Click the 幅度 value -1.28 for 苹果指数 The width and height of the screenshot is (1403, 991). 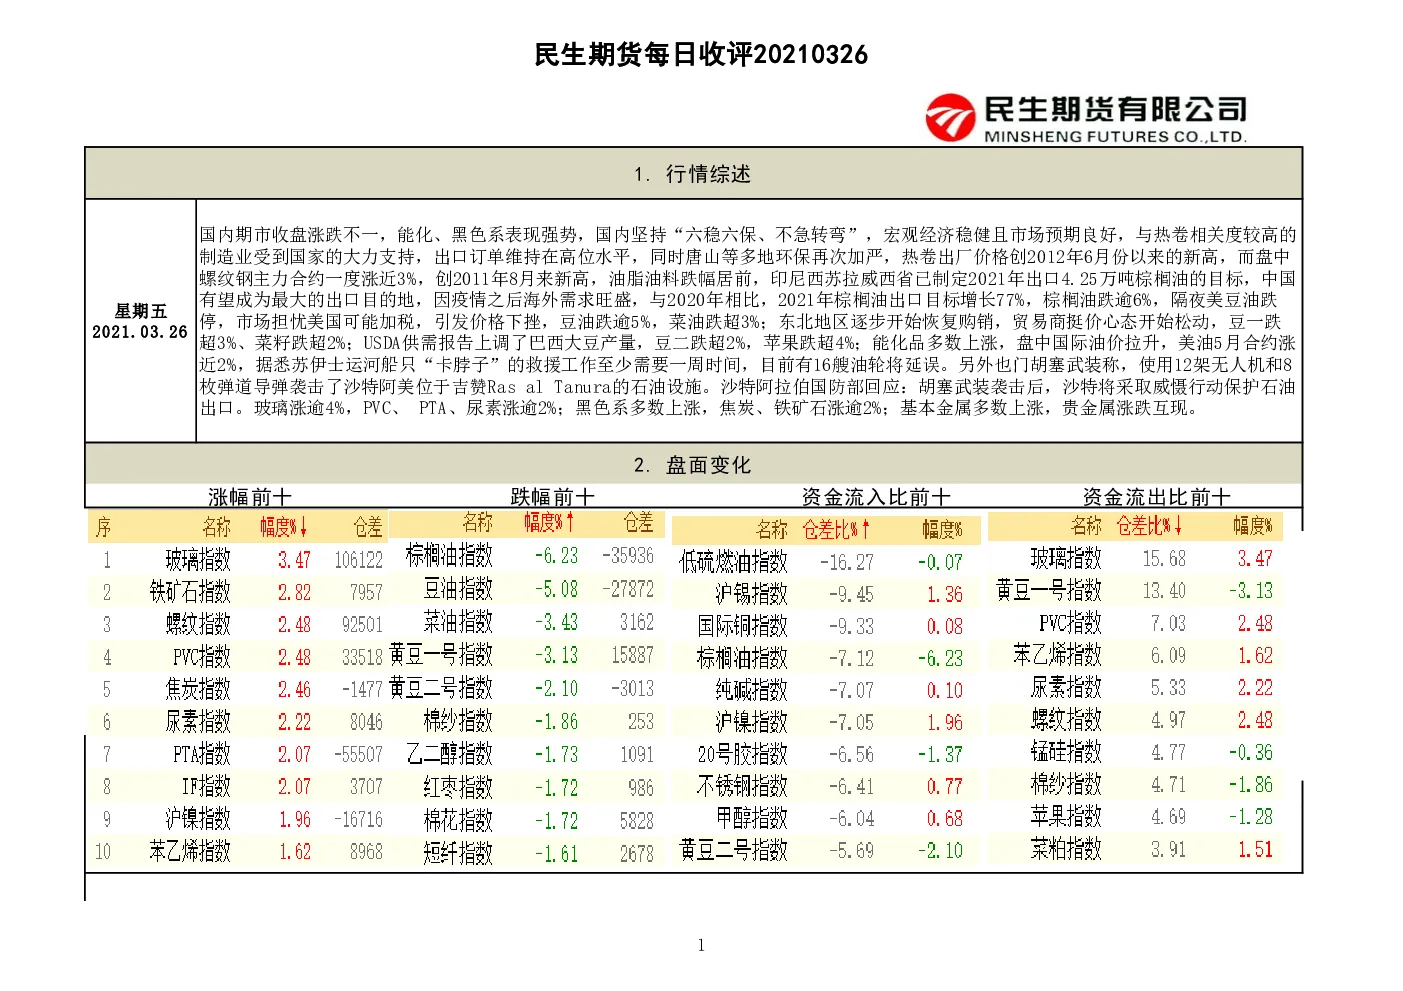pyautogui.click(x=1251, y=816)
